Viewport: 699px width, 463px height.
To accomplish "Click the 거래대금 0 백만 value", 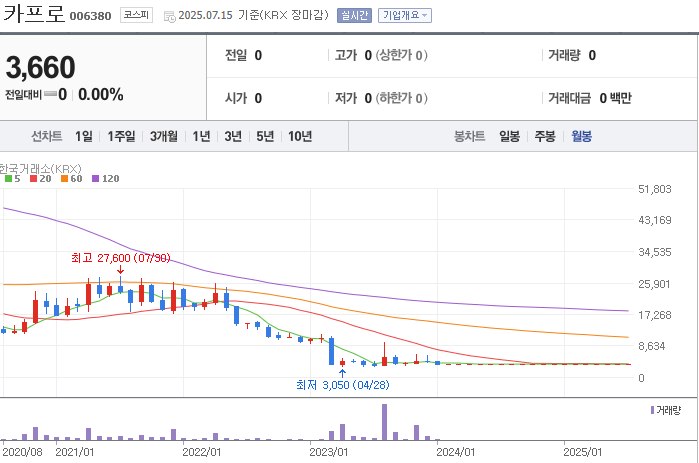I will click(590, 98).
